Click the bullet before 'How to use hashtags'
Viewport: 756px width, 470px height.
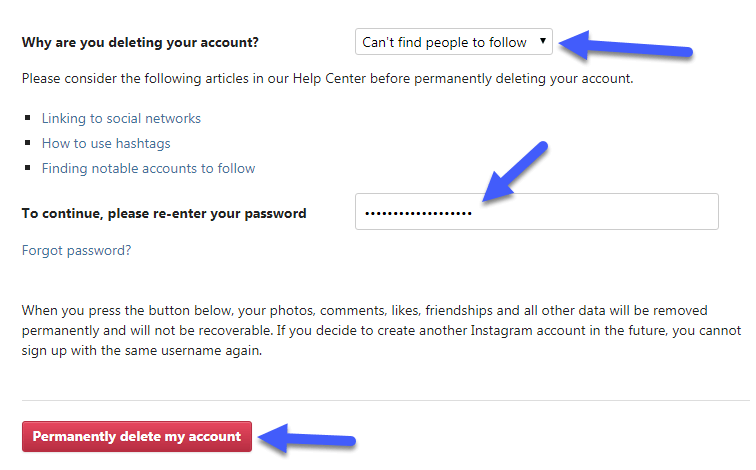tap(28, 144)
